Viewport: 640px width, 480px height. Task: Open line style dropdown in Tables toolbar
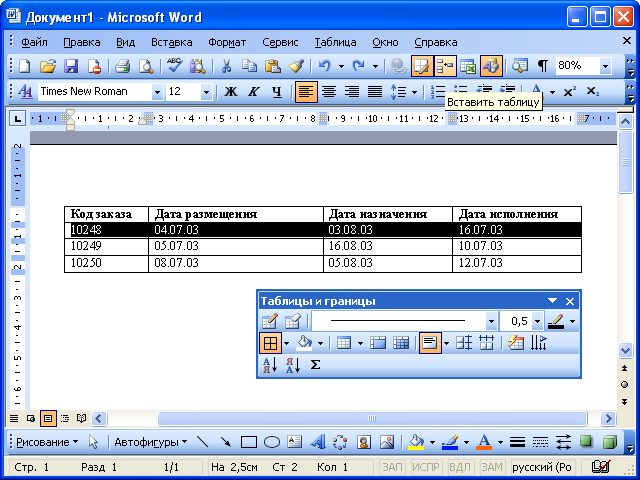[x=491, y=322]
